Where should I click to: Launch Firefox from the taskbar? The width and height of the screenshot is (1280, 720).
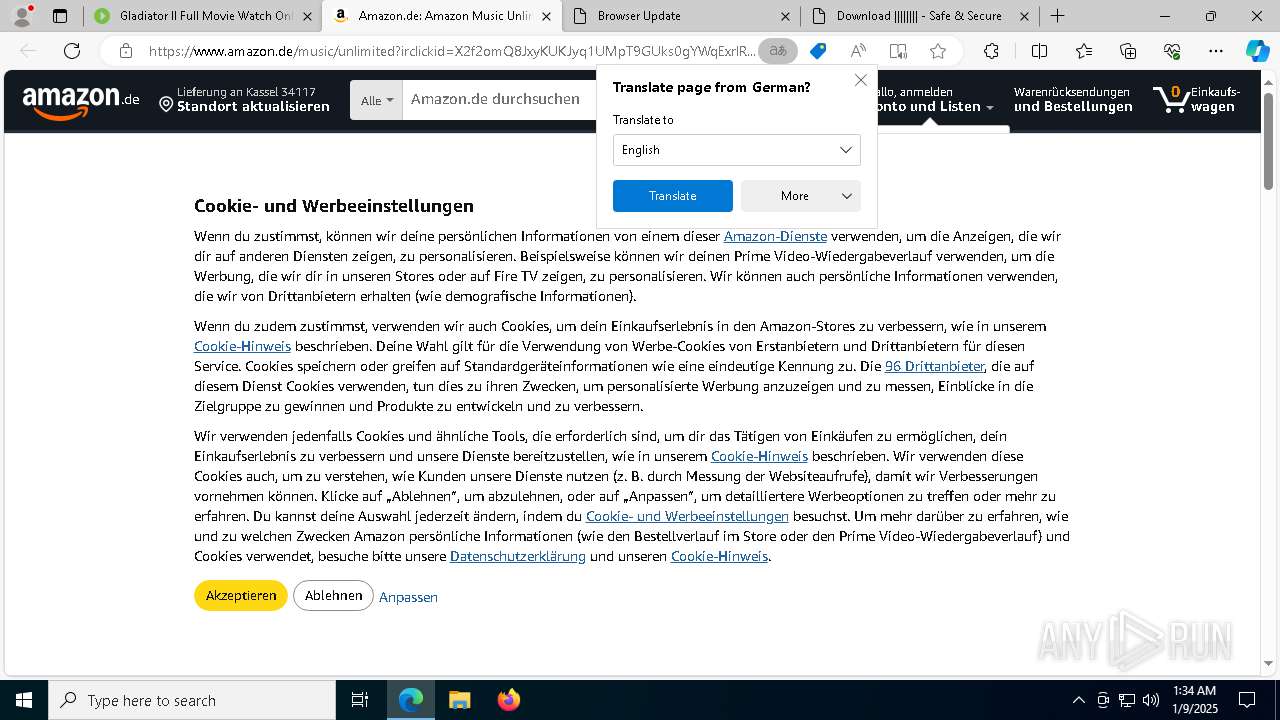508,700
